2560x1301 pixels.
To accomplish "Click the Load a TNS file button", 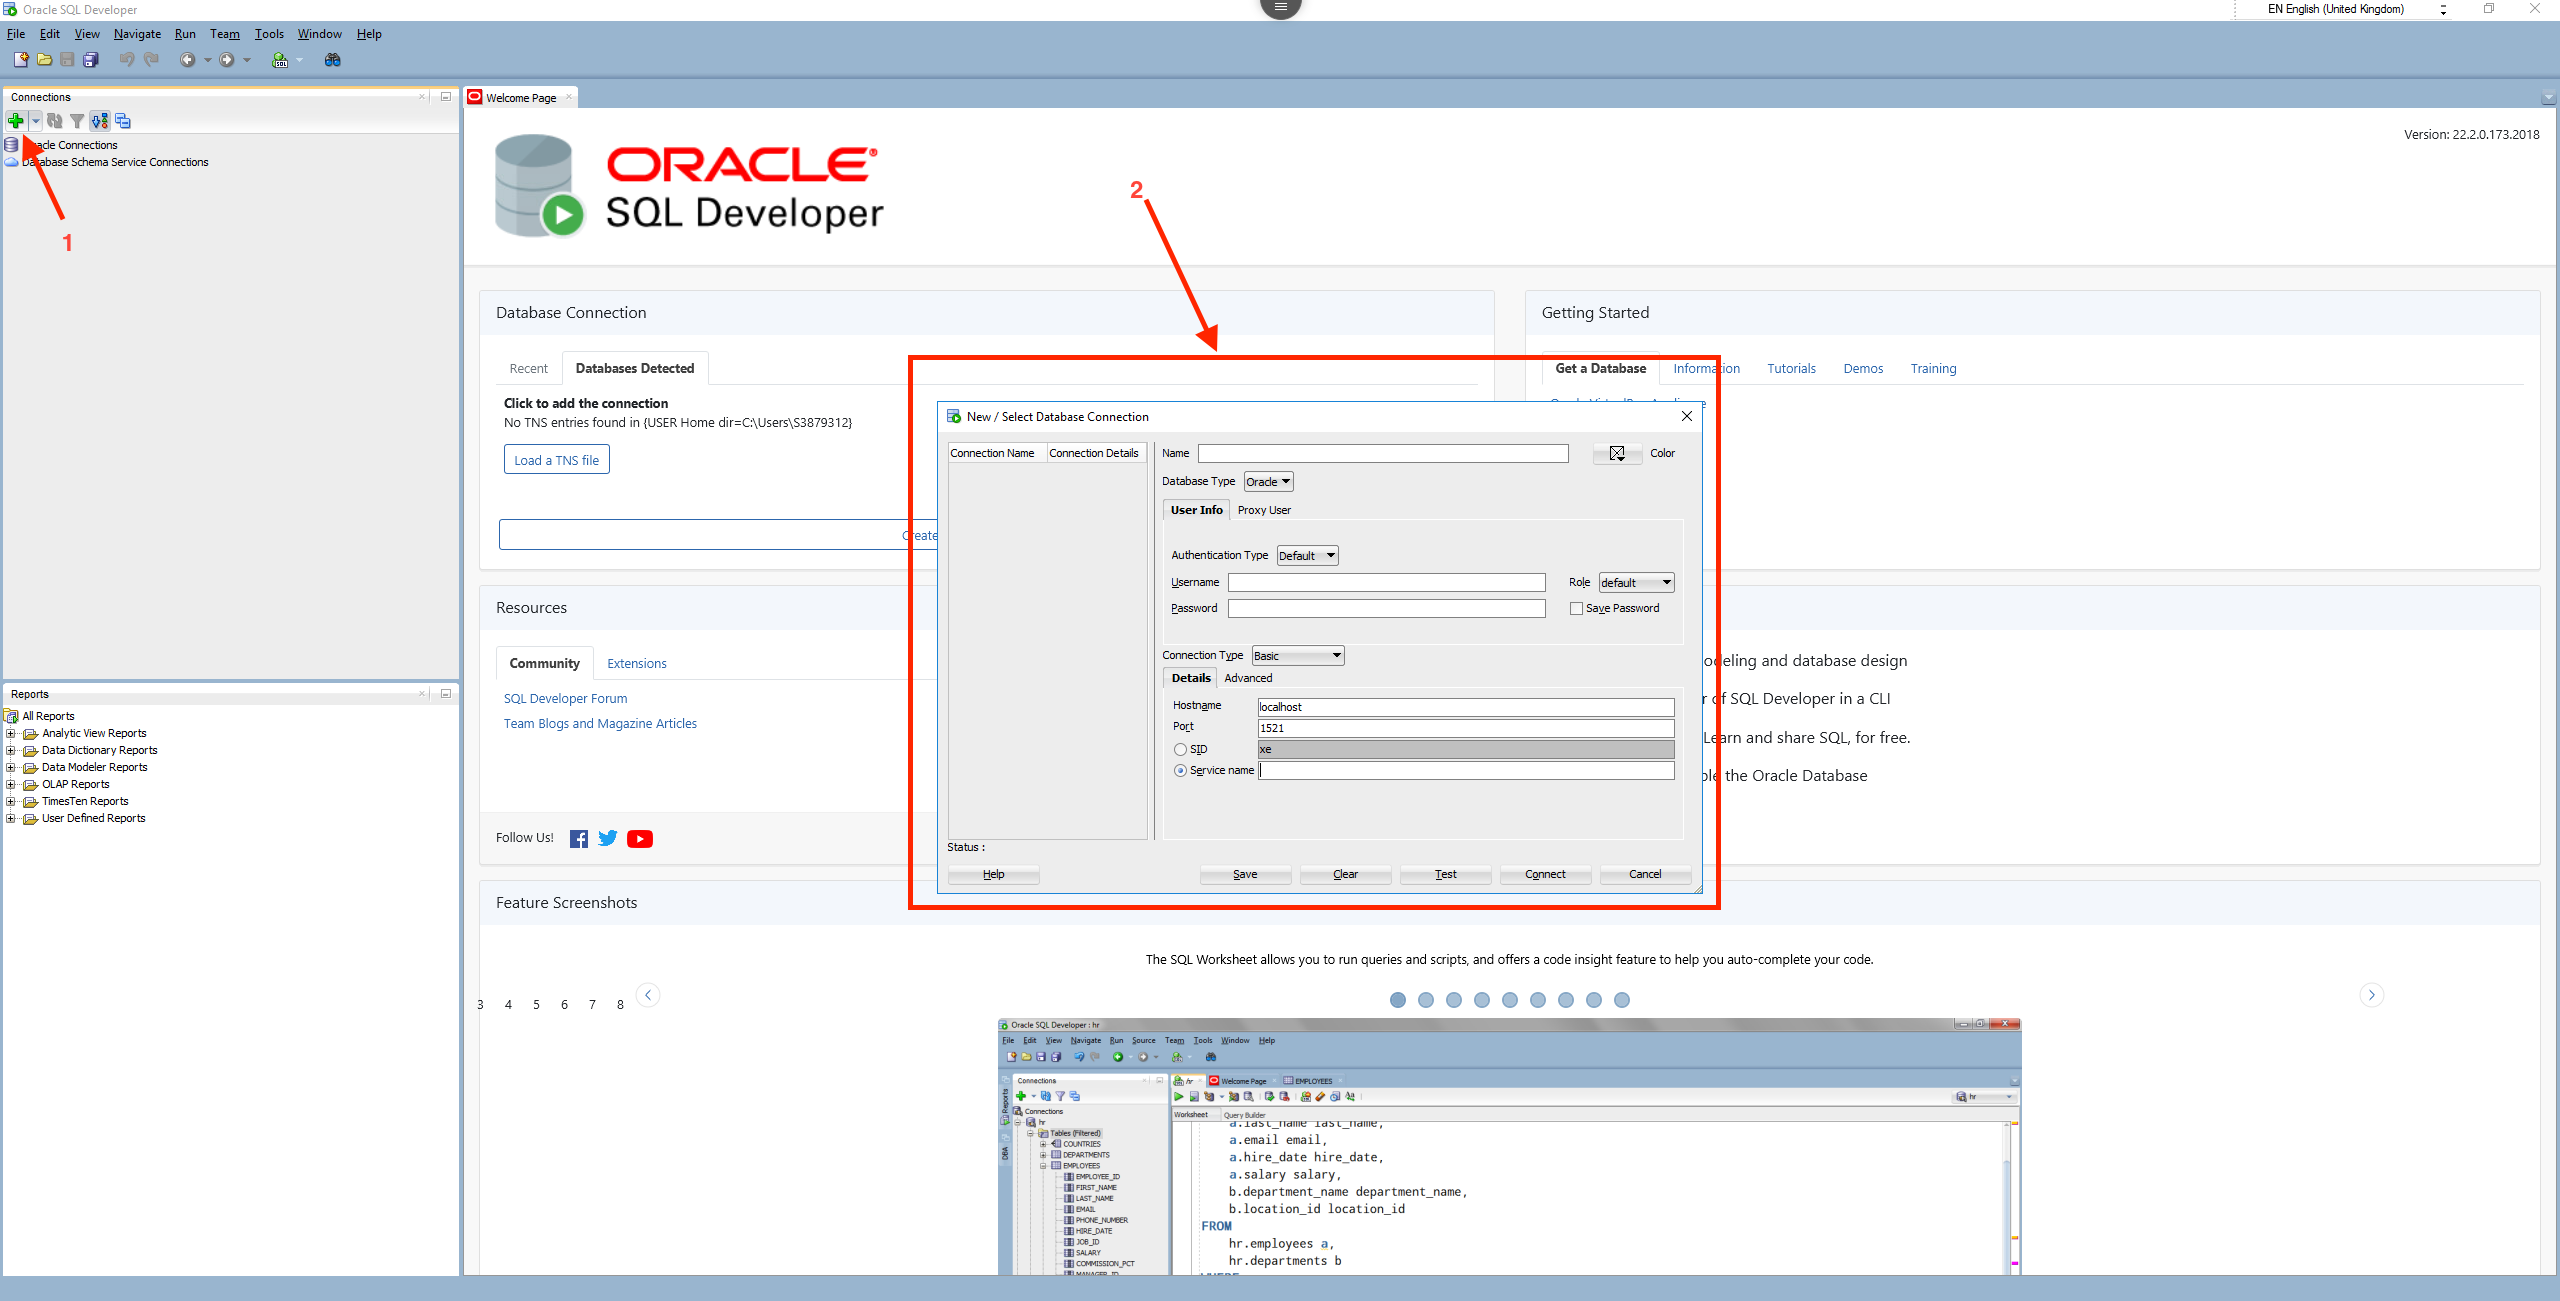I will (x=556, y=460).
